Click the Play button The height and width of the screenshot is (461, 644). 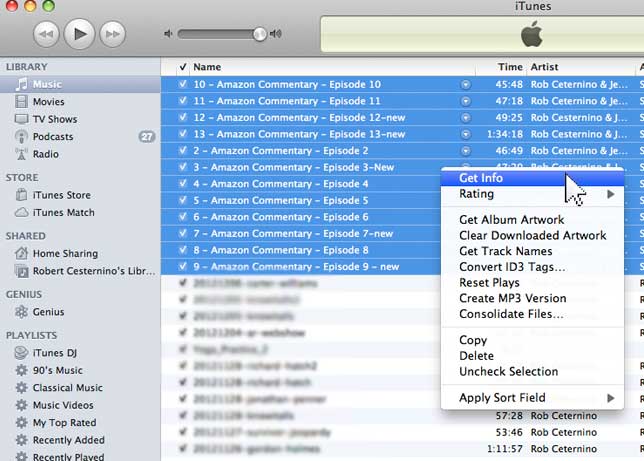(79, 34)
